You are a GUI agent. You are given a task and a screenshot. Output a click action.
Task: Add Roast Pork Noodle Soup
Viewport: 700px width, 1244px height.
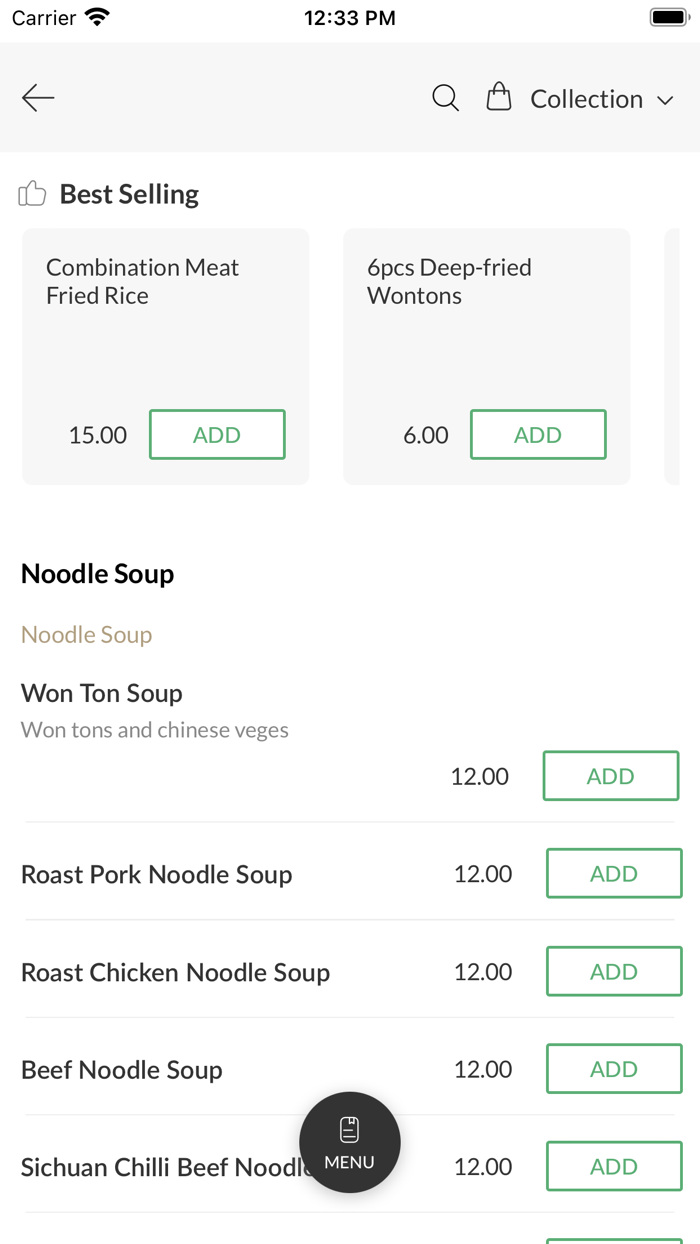(x=613, y=874)
